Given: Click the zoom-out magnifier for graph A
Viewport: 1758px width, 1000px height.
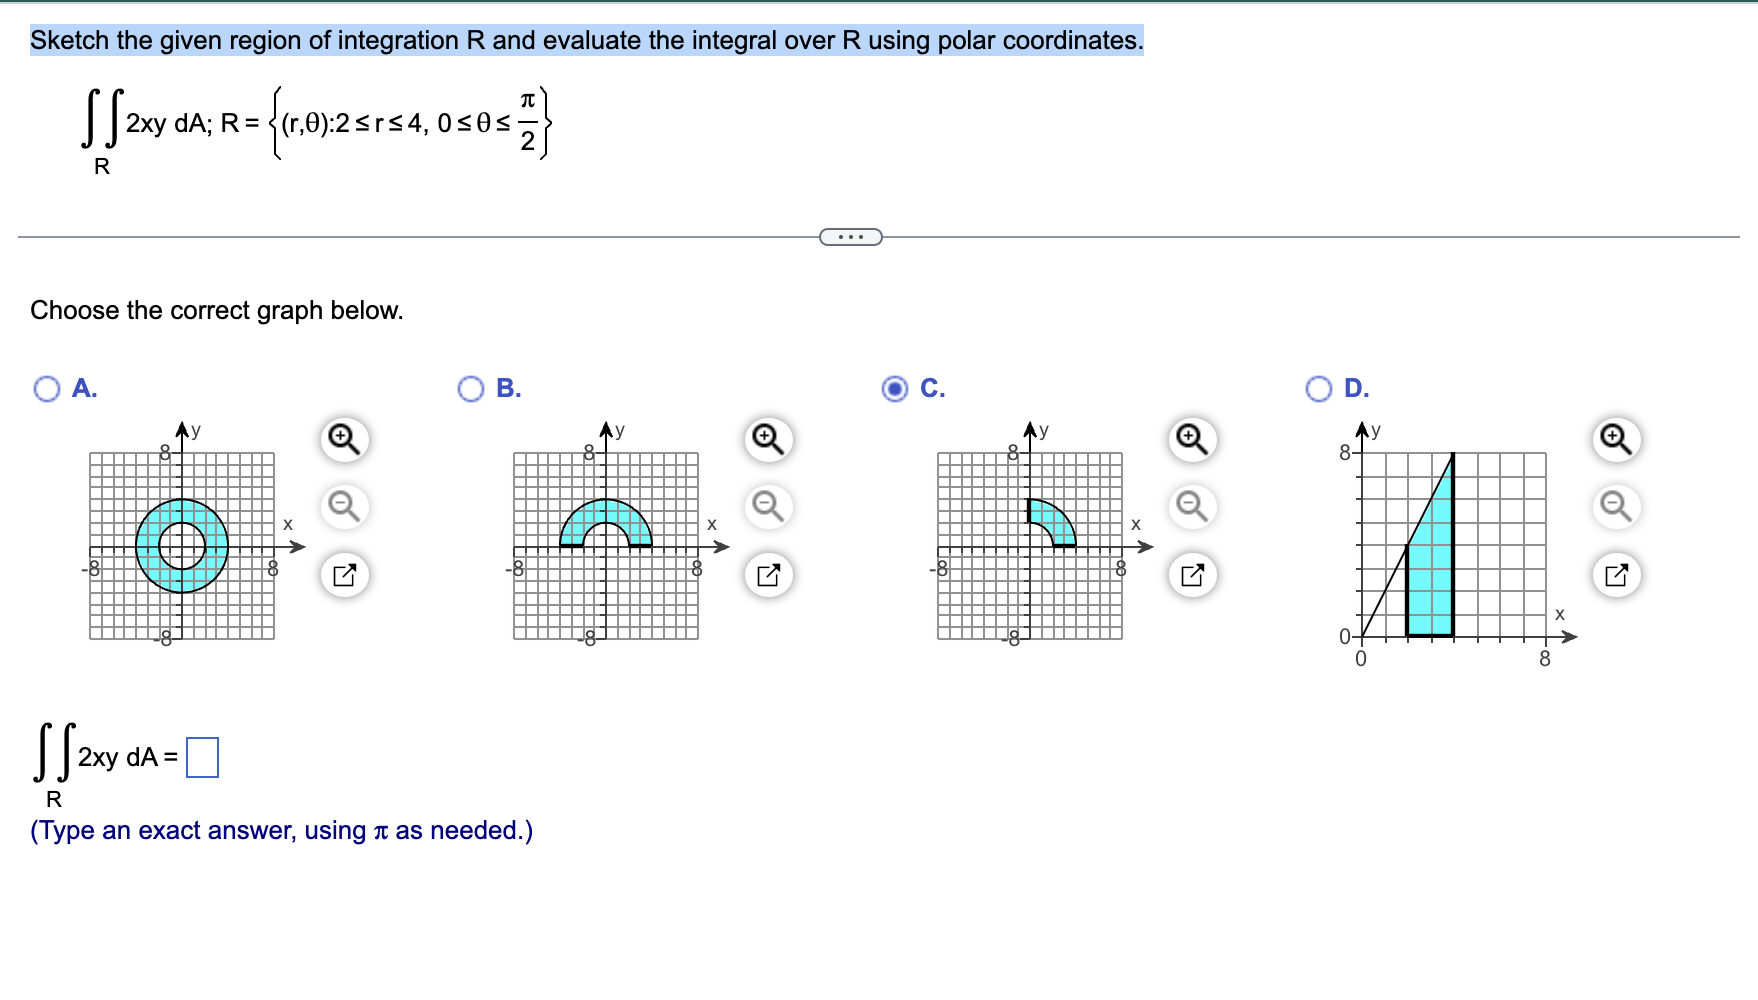Looking at the screenshot, I should pos(344,508).
